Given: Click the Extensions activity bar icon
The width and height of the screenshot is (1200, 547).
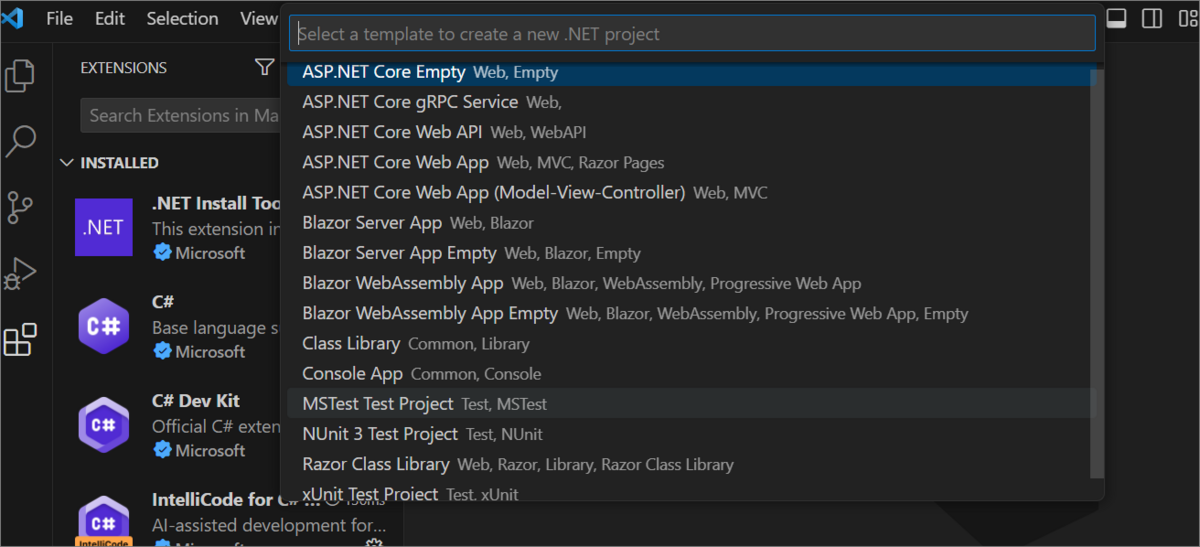Looking at the screenshot, I should (x=20, y=340).
